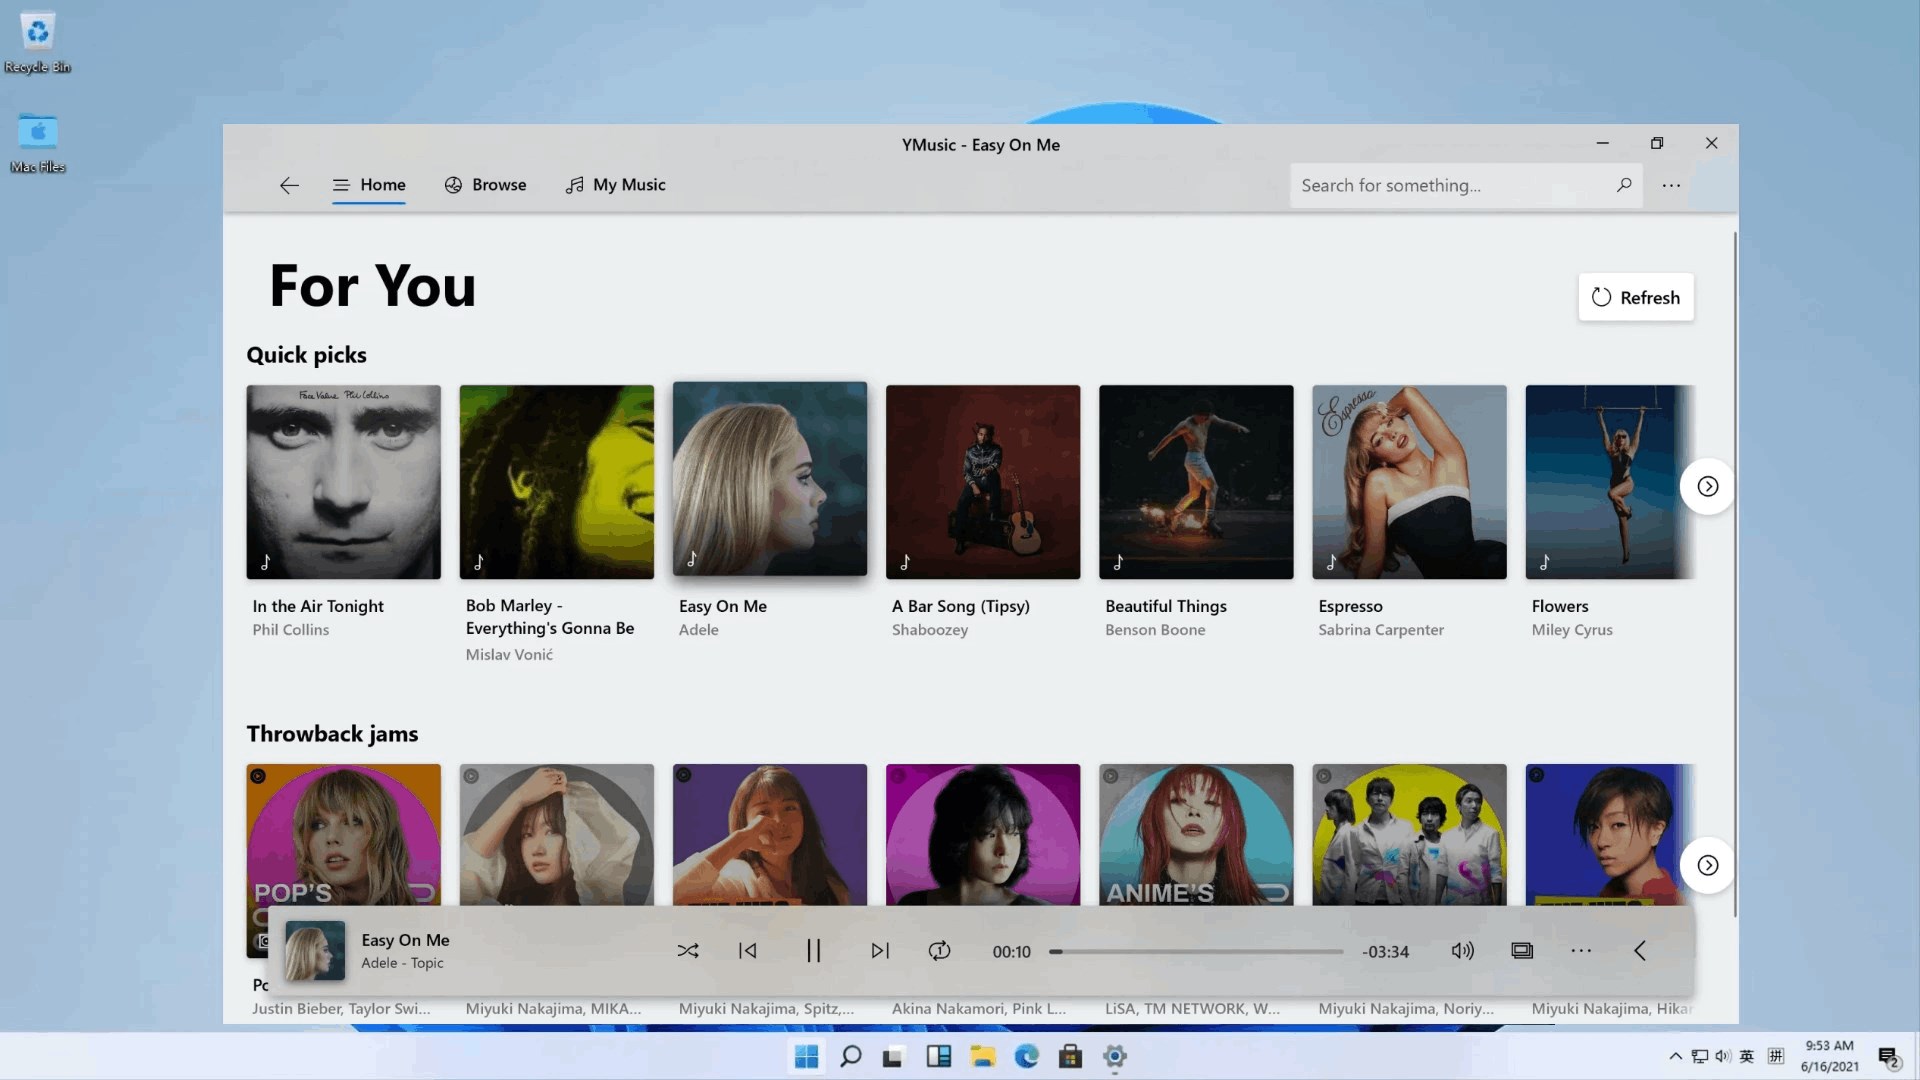Collapse the now playing bar chevron
The width and height of the screenshot is (1920, 1080).
point(1640,950)
